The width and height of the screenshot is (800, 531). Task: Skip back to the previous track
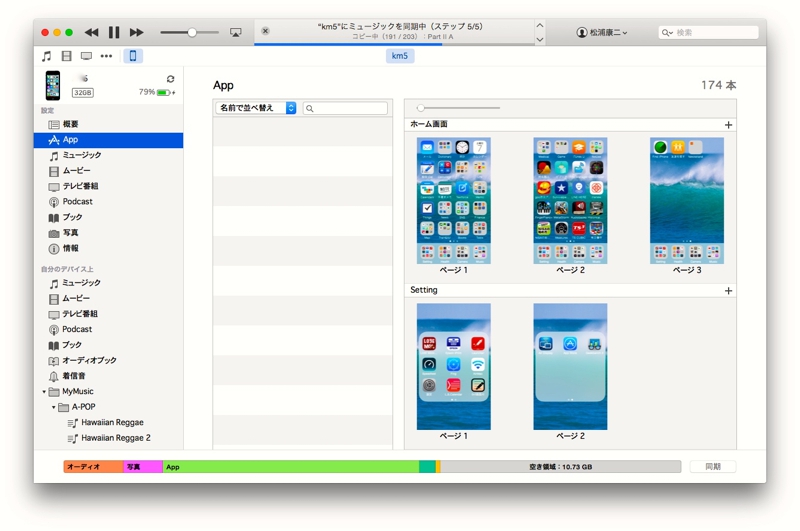(x=91, y=33)
